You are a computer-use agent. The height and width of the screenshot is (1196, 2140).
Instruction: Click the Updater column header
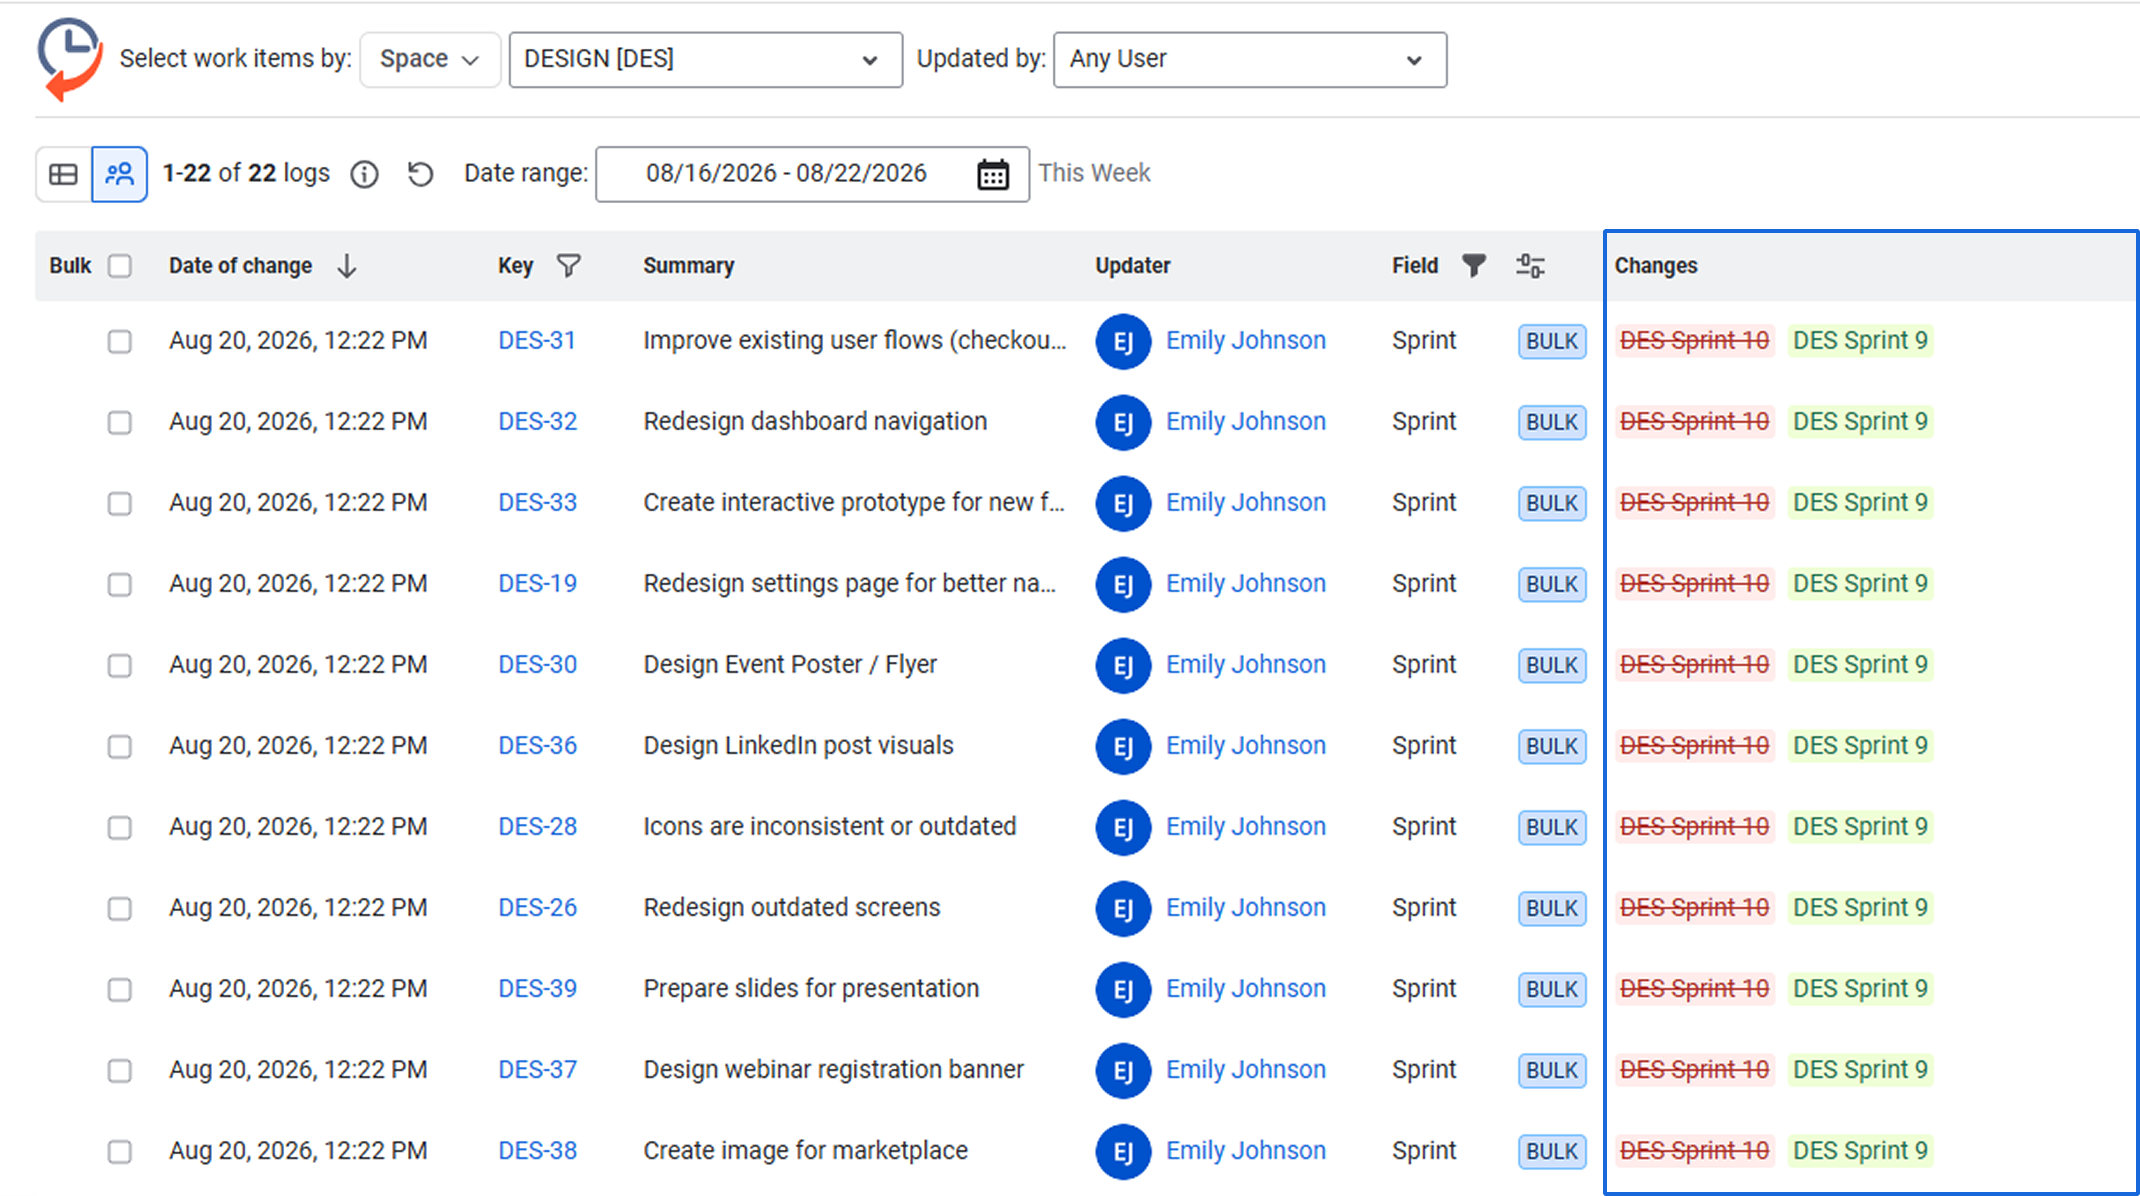(1133, 266)
